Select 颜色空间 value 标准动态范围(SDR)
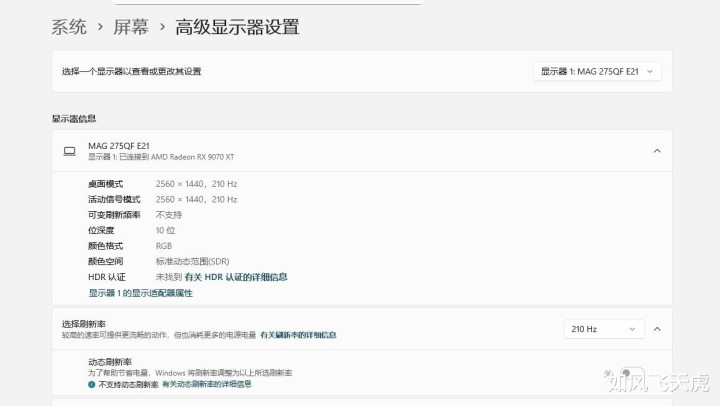This screenshot has width=720, height=406. coord(192,261)
